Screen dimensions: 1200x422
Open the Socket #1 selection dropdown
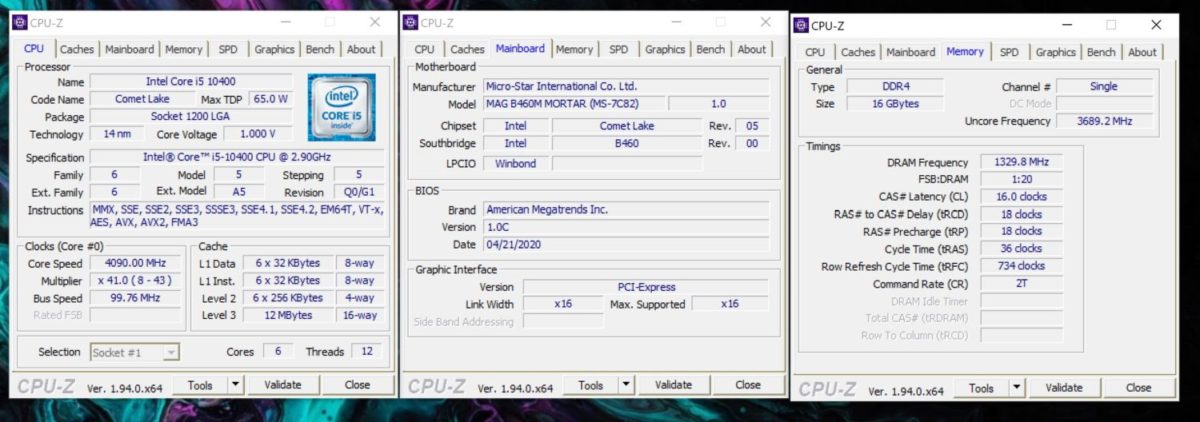[x=135, y=352]
